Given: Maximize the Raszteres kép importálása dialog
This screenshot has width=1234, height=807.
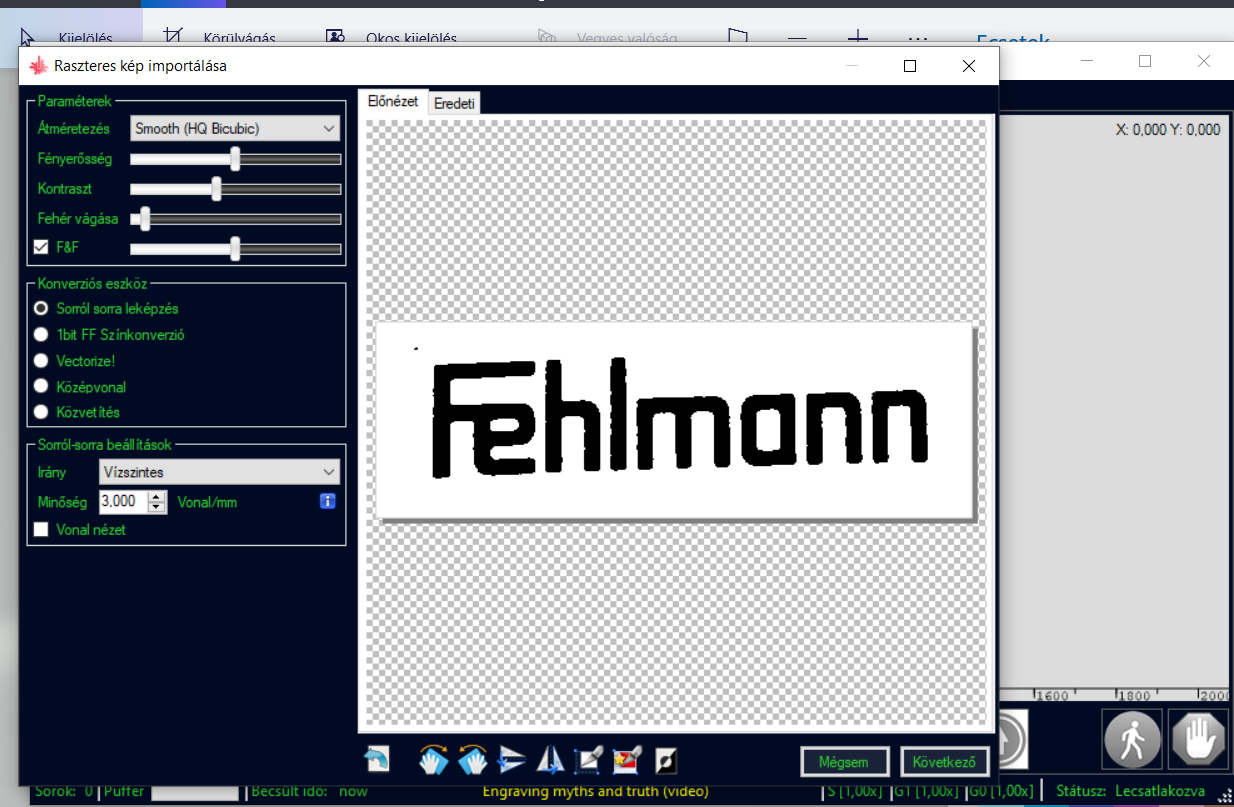Looking at the screenshot, I should pyautogui.click(x=910, y=66).
